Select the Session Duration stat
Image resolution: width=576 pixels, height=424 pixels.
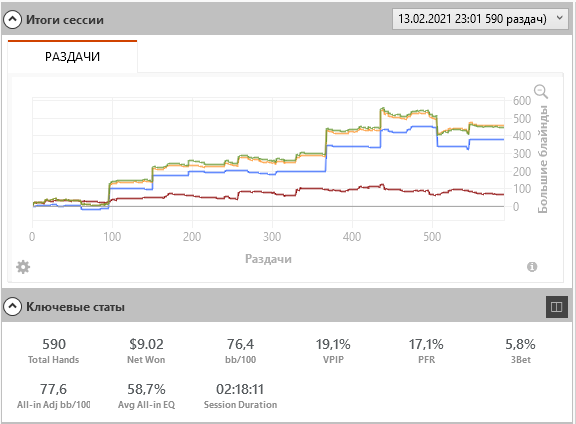click(x=240, y=396)
